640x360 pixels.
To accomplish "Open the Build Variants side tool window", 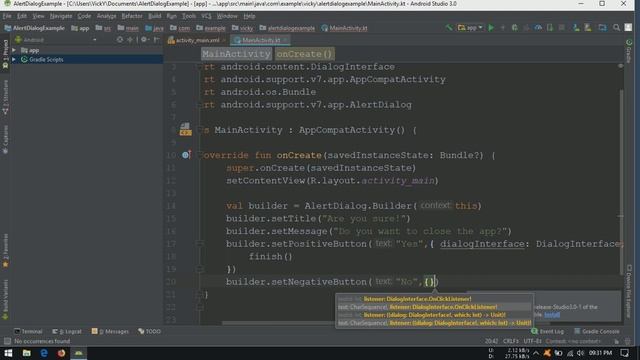I will 5,299.
